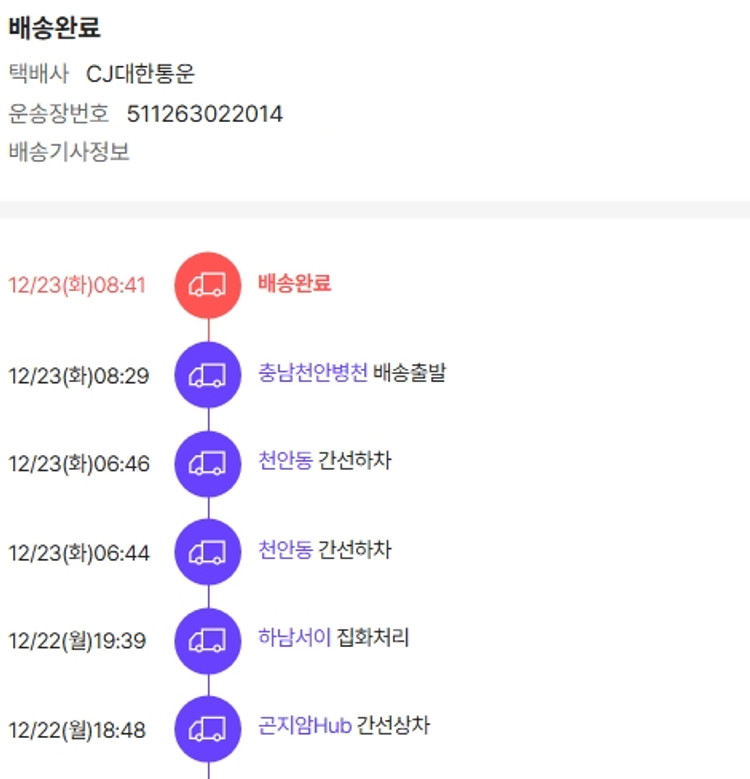
Task: Tap the truck icon at 06:46 천안동 간선하차
Action: 208,463
